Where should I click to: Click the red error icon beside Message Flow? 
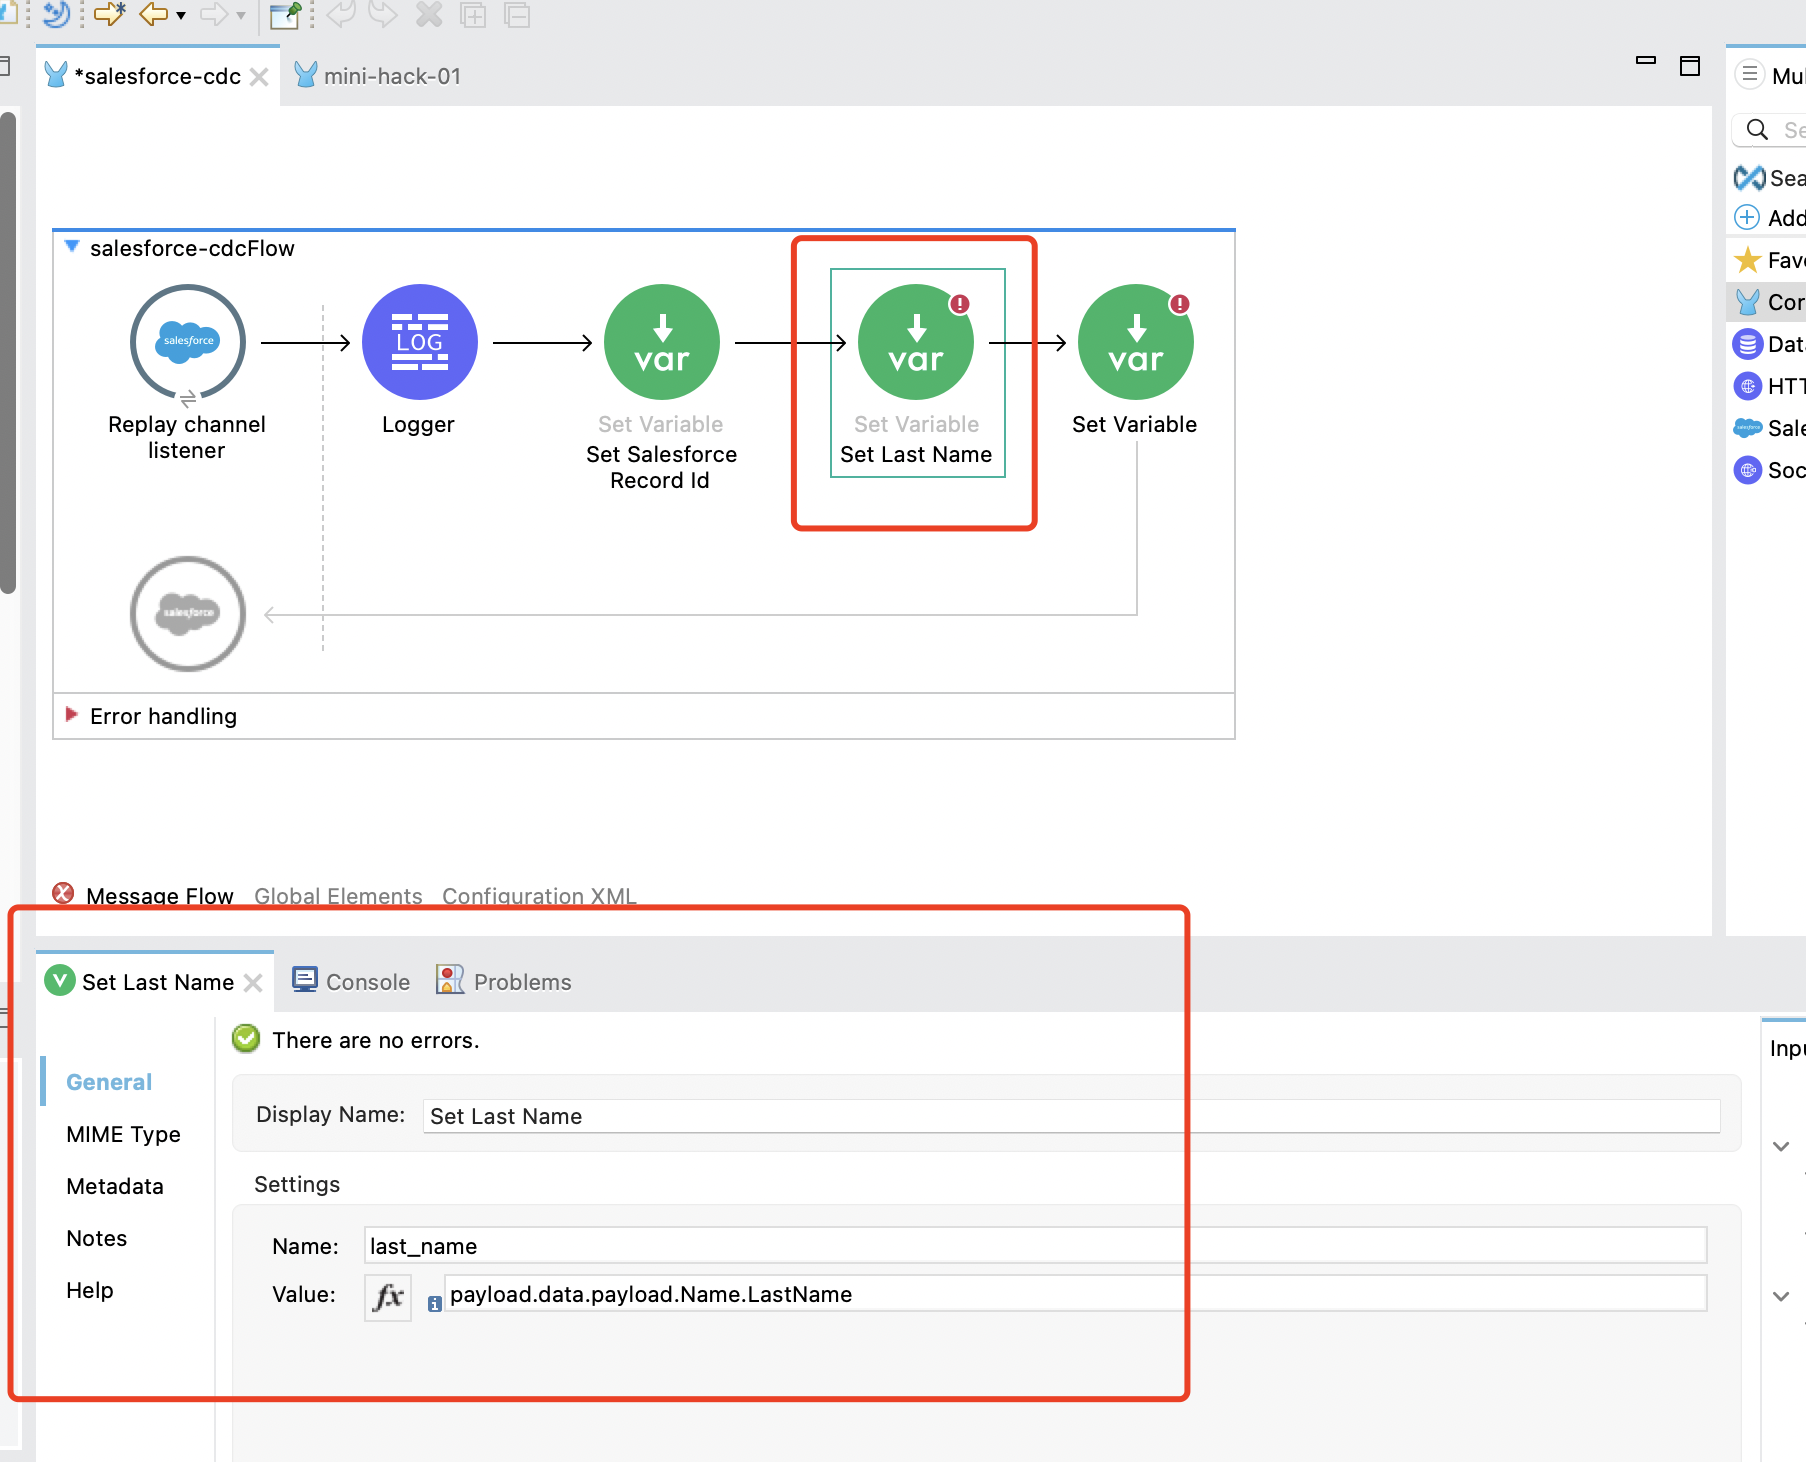click(x=63, y=893)
